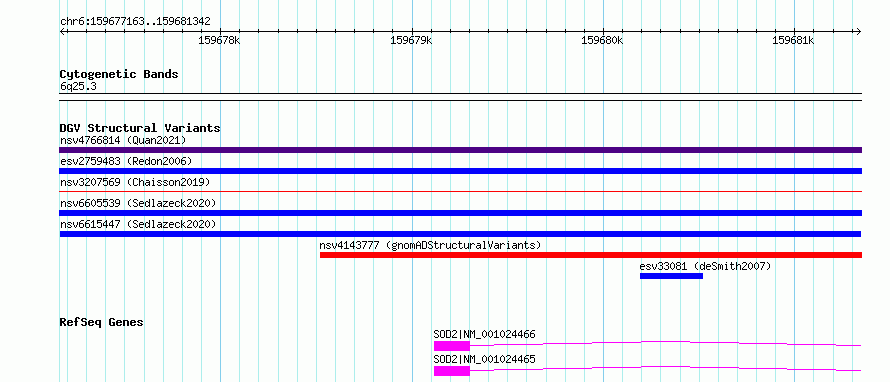Click the SOD2|NM_001024466 magenta exon block
The width and height of the screenshot is (890, 382).
tap(452, 346)
